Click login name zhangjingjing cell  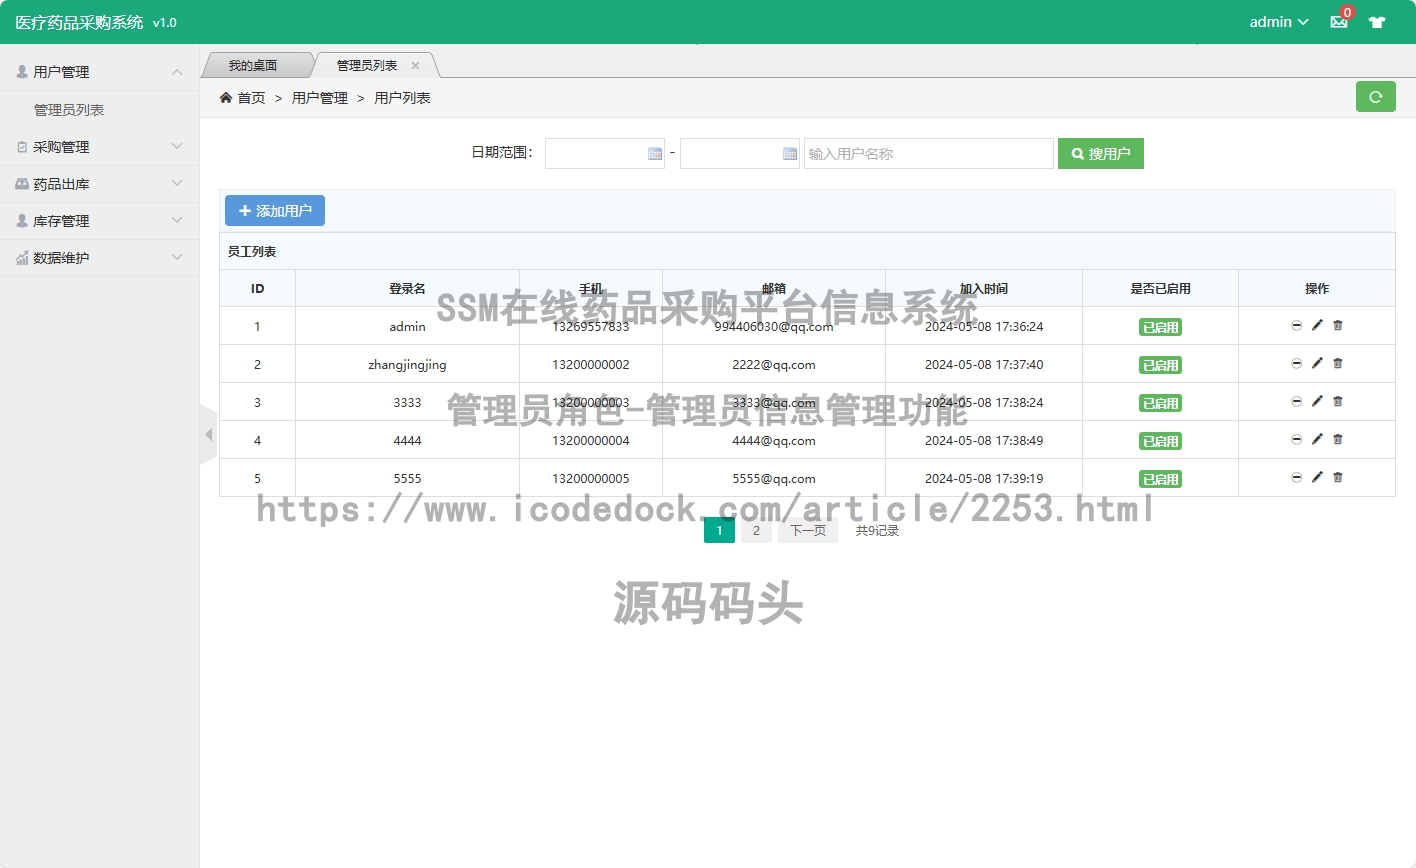(x=407, y=365)
